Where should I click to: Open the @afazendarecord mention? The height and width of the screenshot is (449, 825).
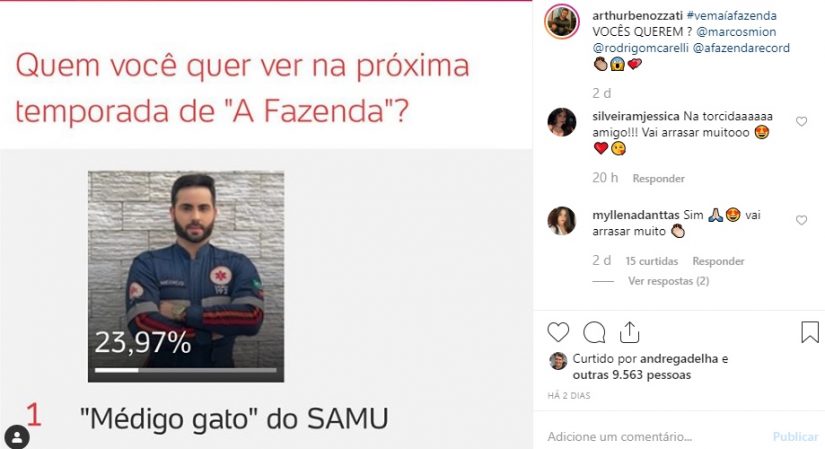[x=741, y=48]
